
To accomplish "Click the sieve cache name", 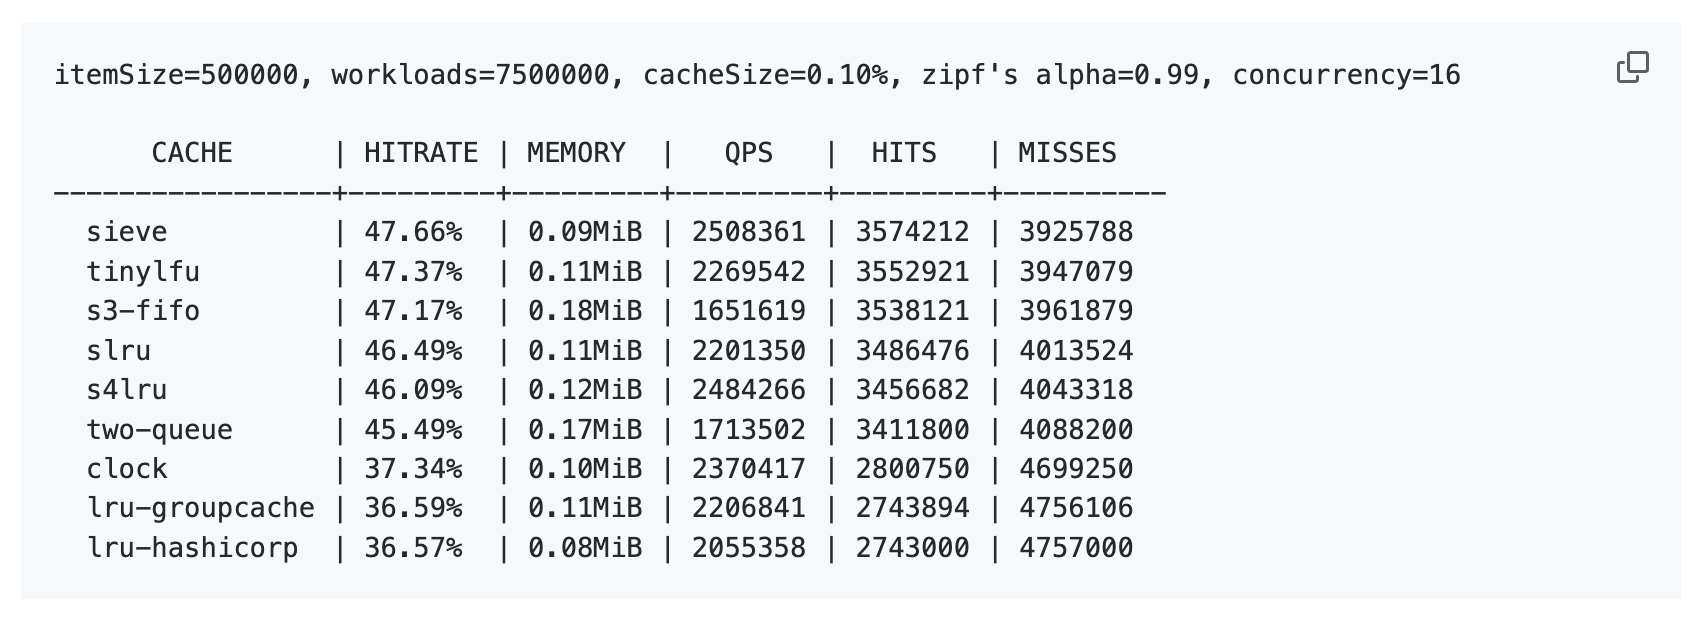I will click(127, 232).
